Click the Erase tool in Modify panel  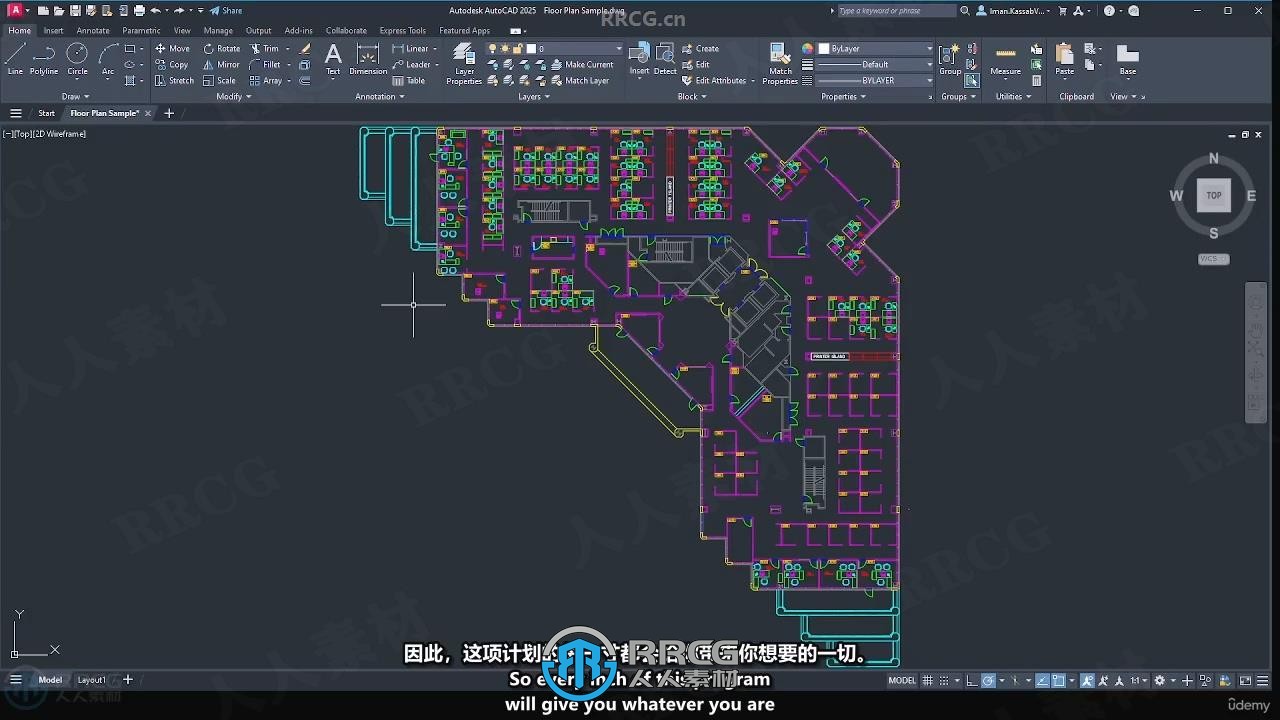(305, 48)
